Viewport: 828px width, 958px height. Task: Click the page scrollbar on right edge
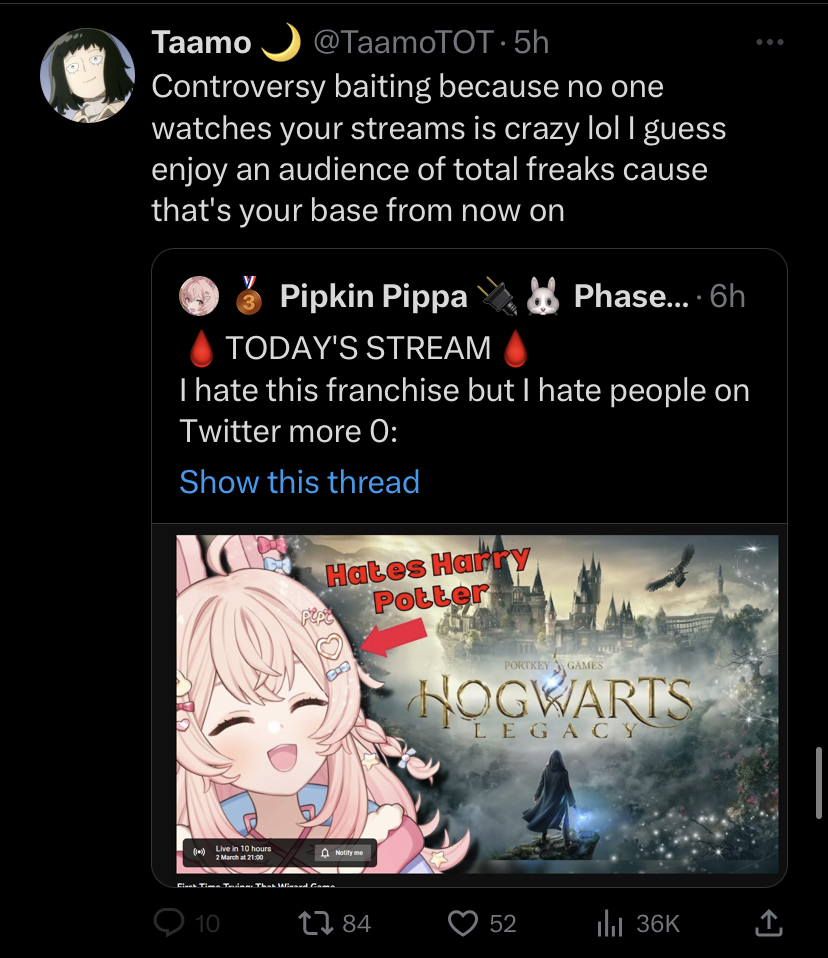819,782
